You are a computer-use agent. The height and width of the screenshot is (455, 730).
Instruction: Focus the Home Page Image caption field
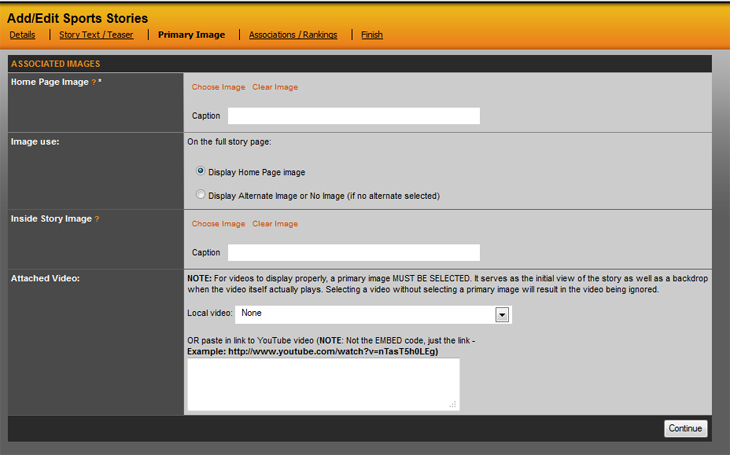[x=354, y=116]
